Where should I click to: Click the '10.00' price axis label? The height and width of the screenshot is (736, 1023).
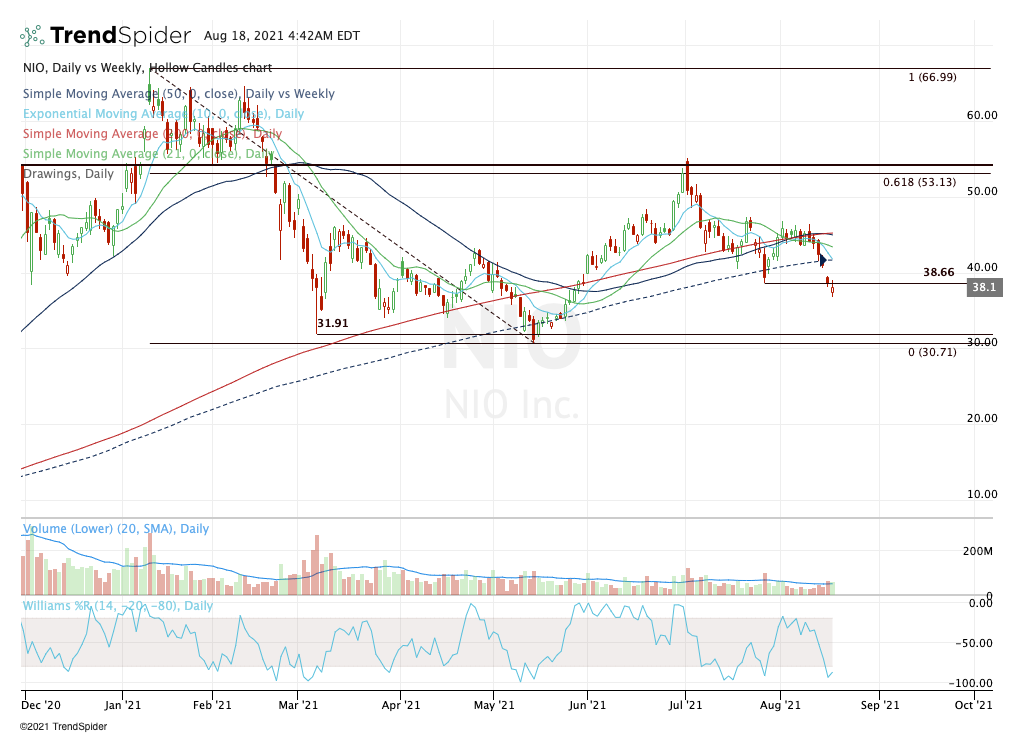[x=982, y=494]
